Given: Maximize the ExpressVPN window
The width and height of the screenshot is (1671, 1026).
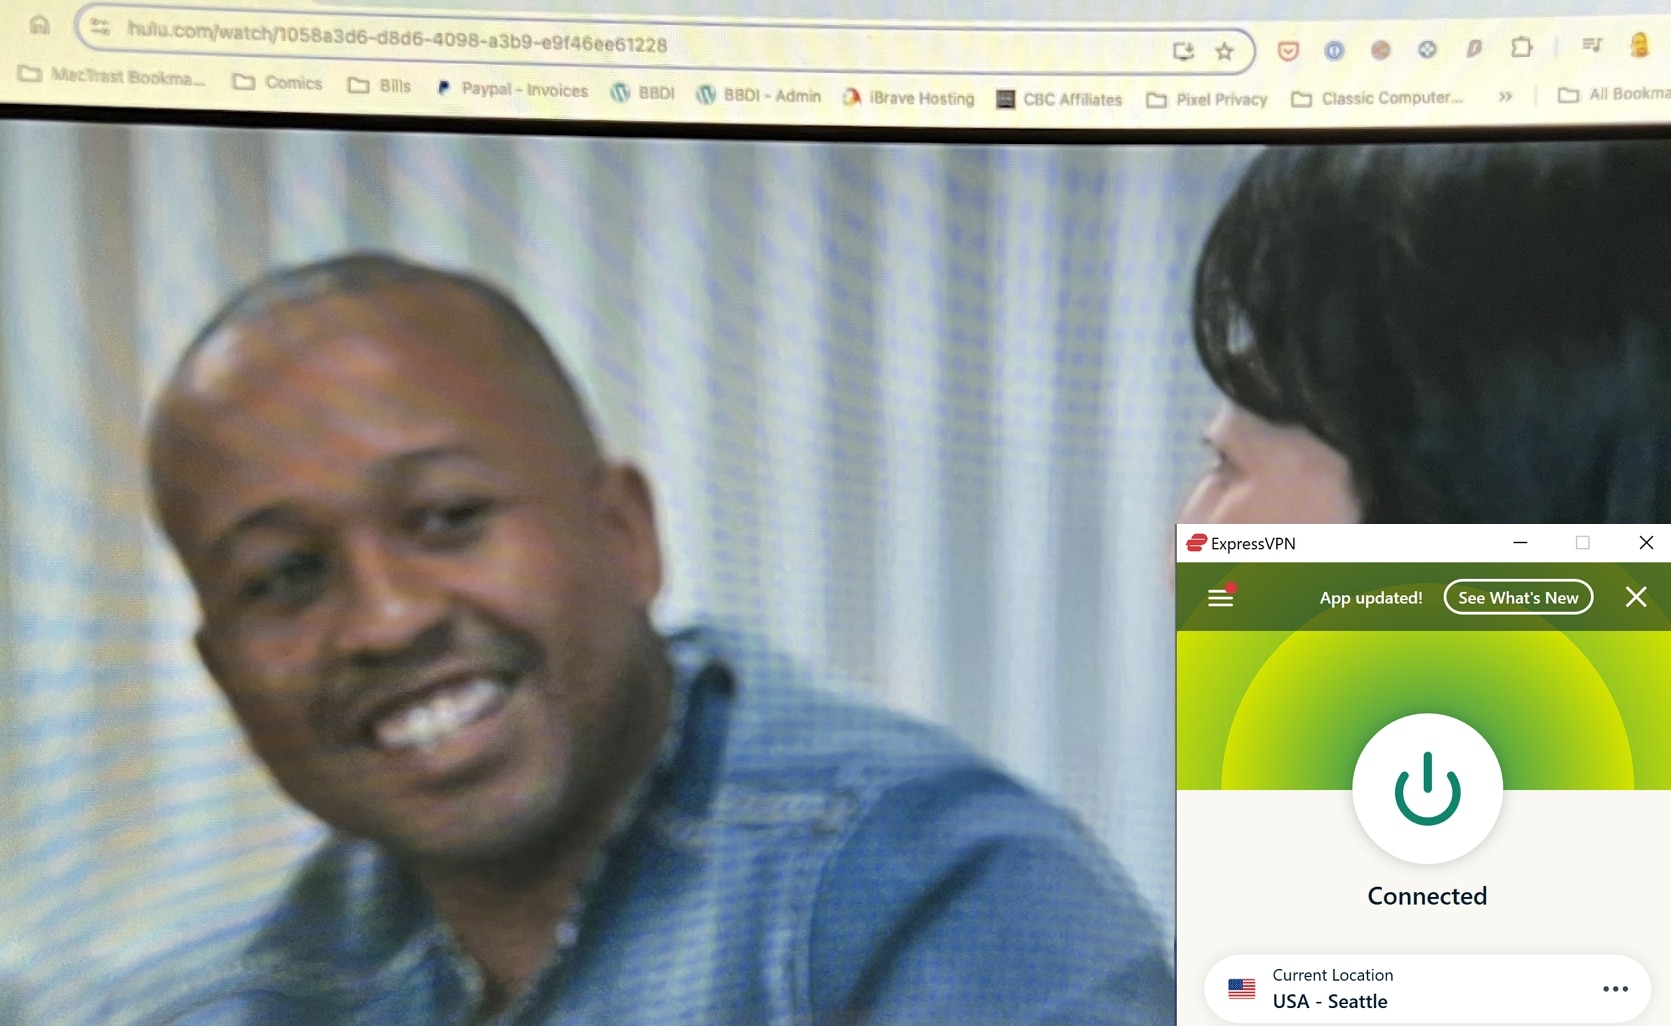Looking at the screenshot, I should (x=1582, y=542).
